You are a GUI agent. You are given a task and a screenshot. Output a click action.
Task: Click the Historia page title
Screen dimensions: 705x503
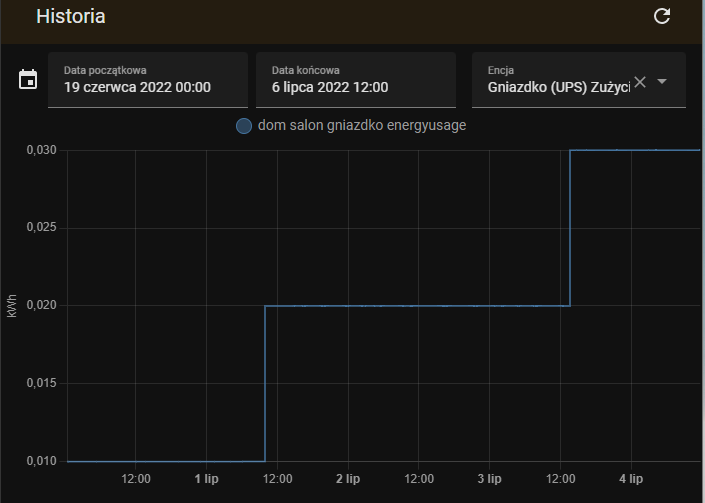point(71,17)
